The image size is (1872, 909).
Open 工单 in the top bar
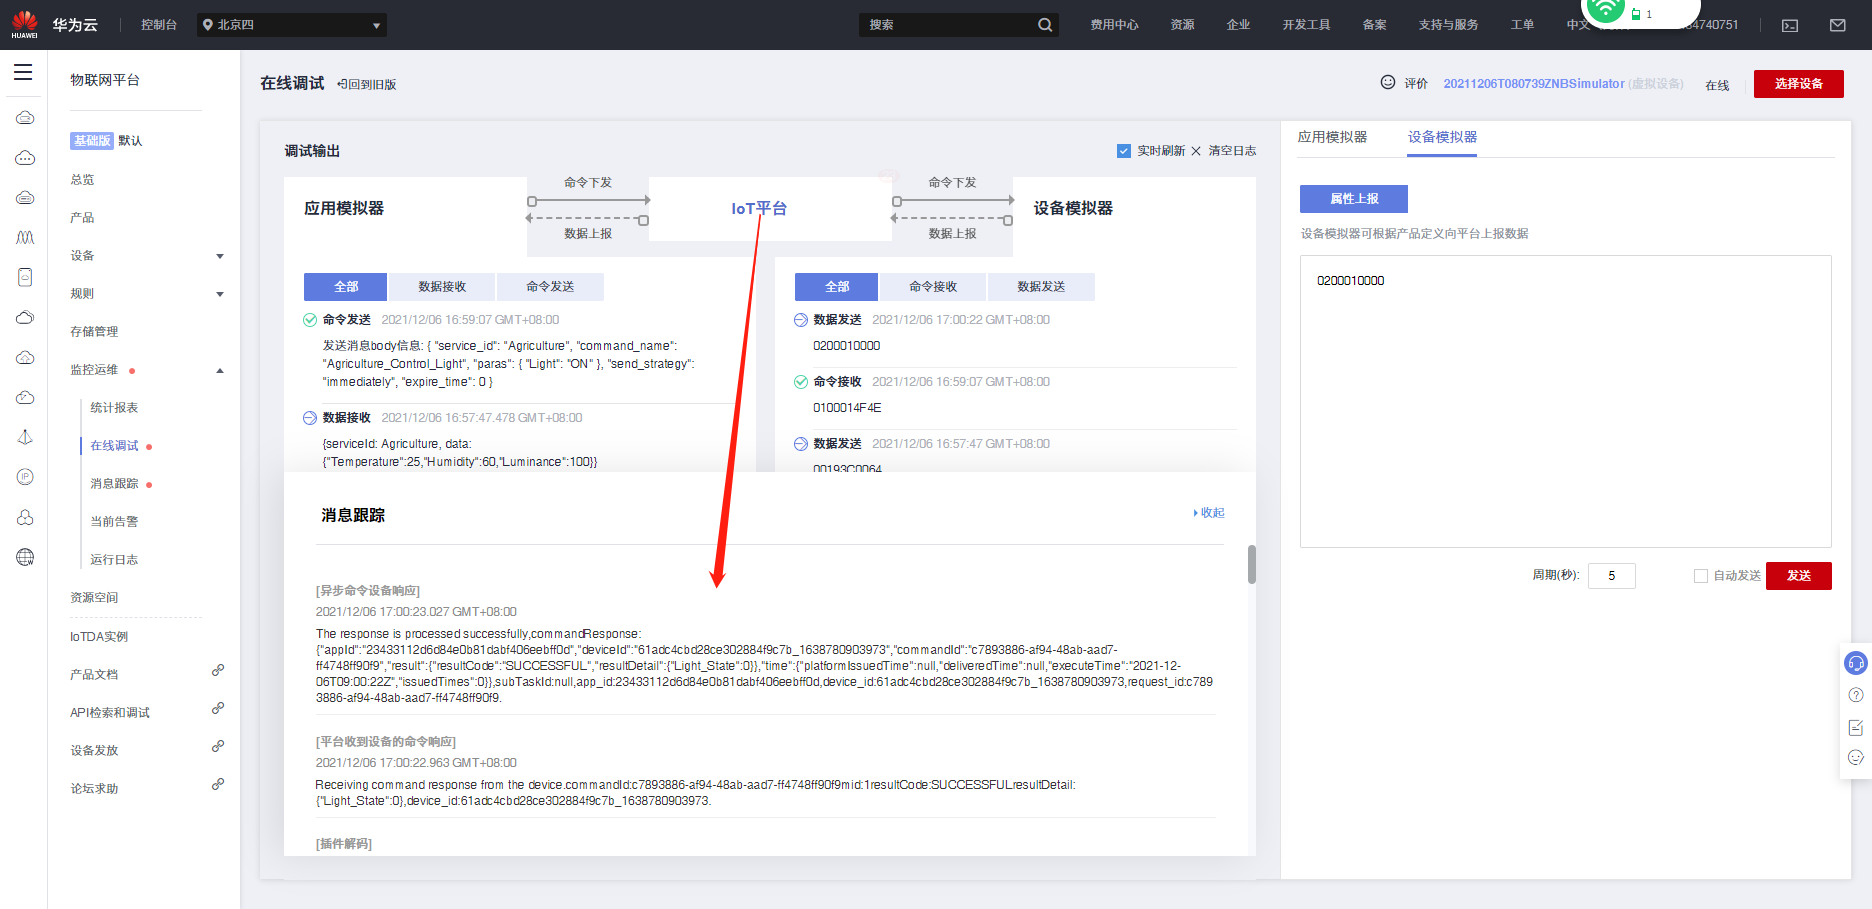tap(1523, 25)
